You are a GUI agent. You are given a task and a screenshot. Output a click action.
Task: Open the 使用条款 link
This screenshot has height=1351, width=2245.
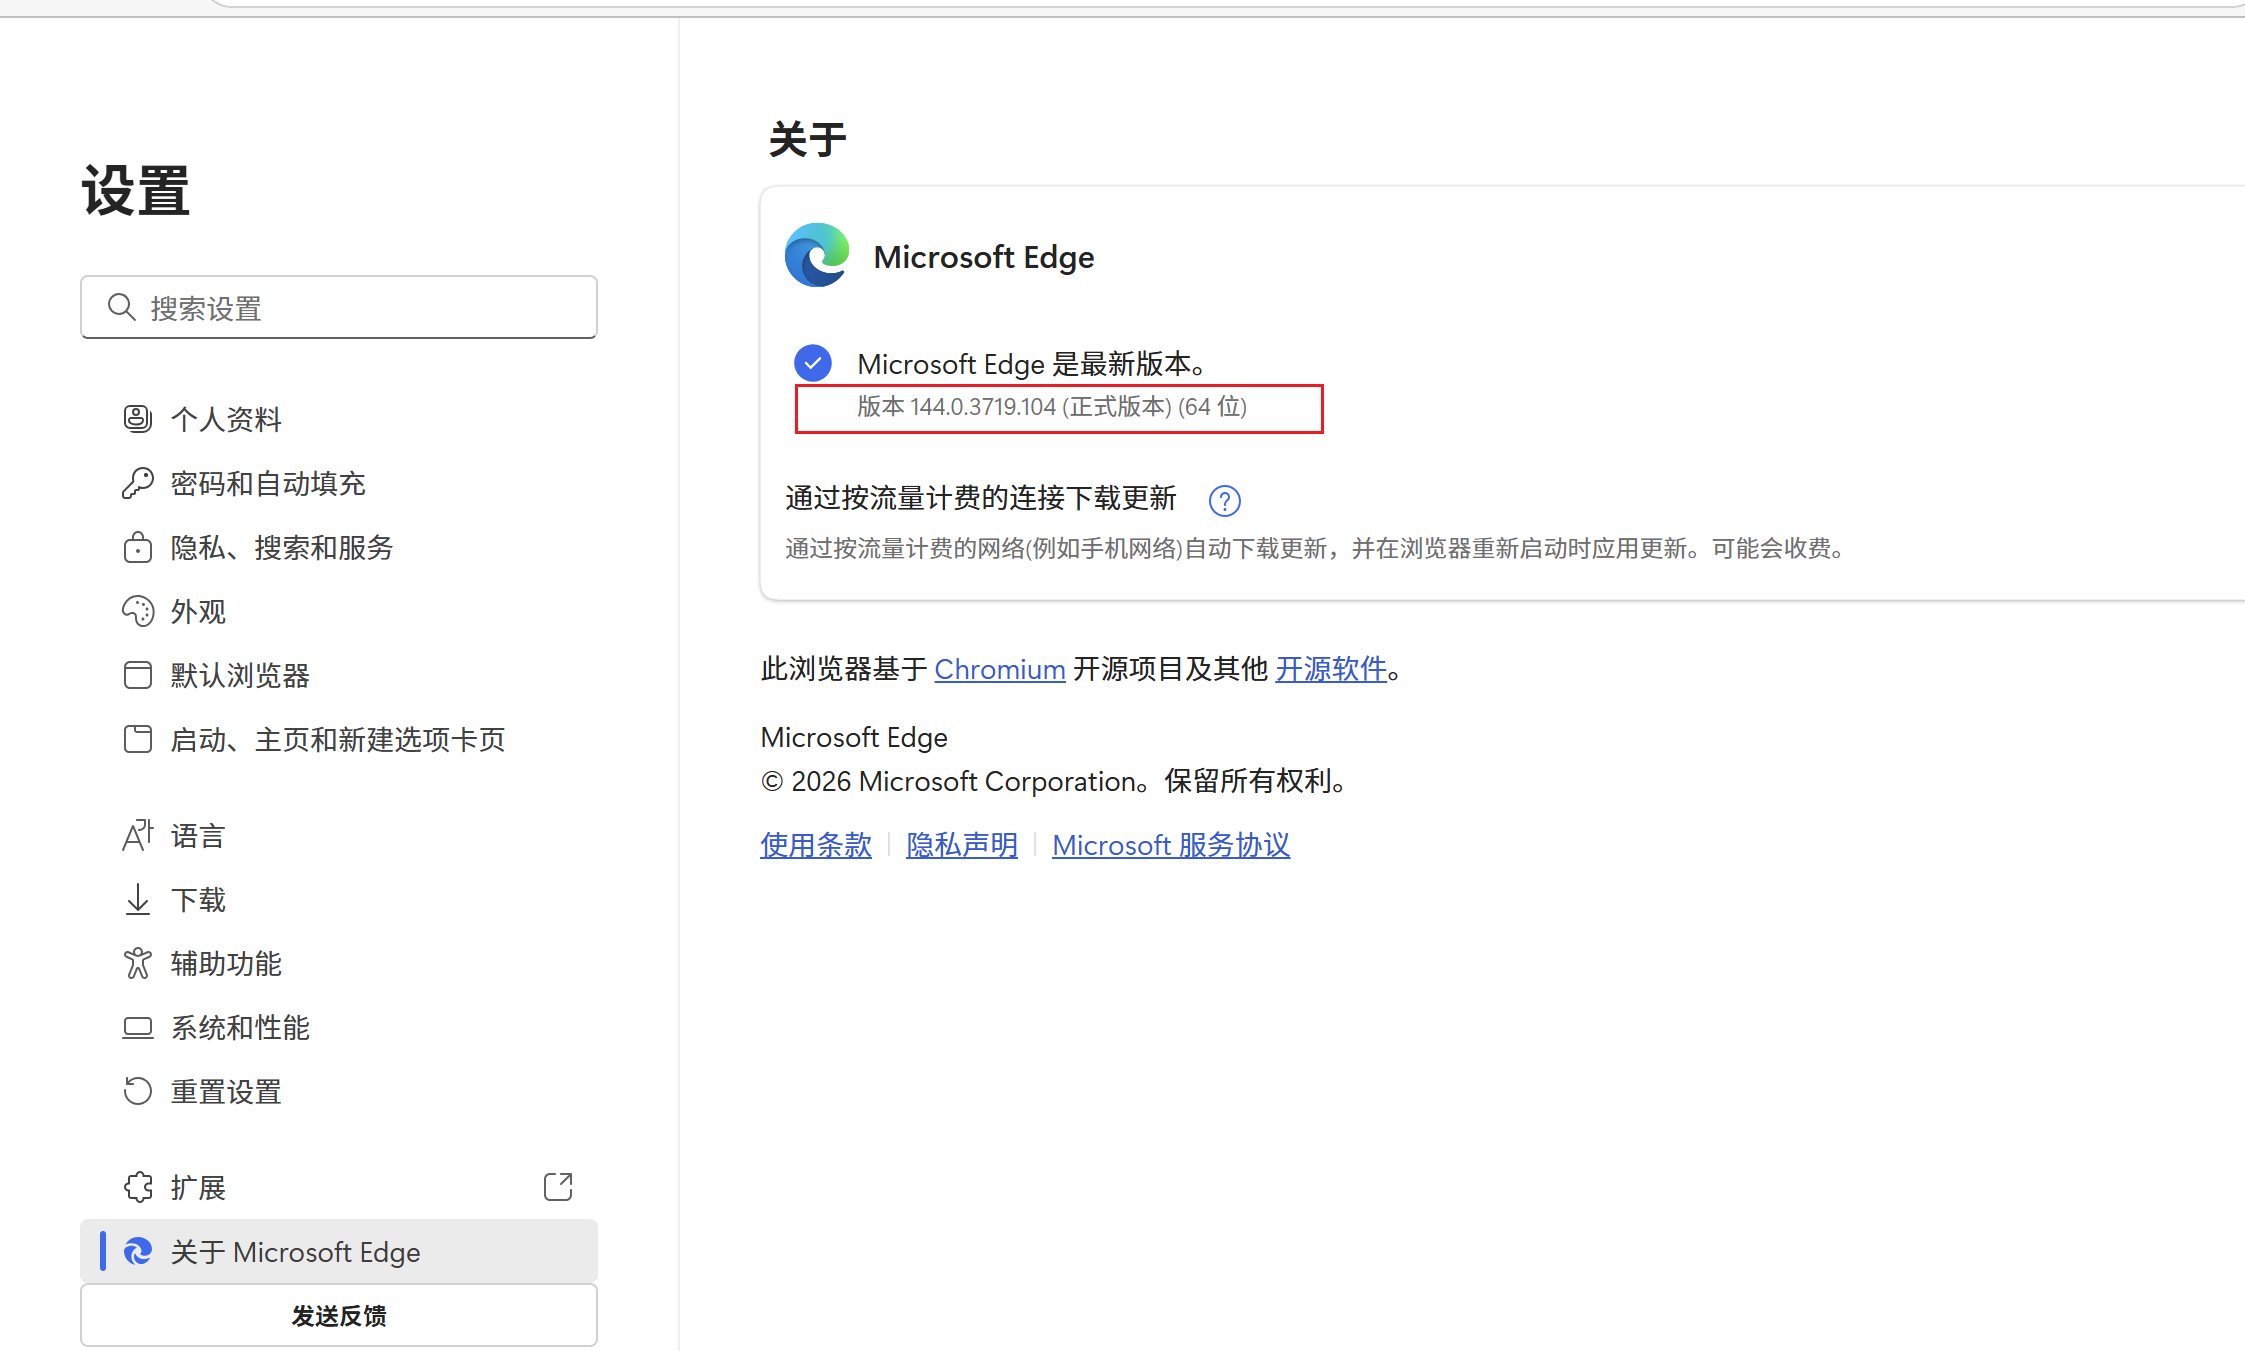tap(815, 845)
